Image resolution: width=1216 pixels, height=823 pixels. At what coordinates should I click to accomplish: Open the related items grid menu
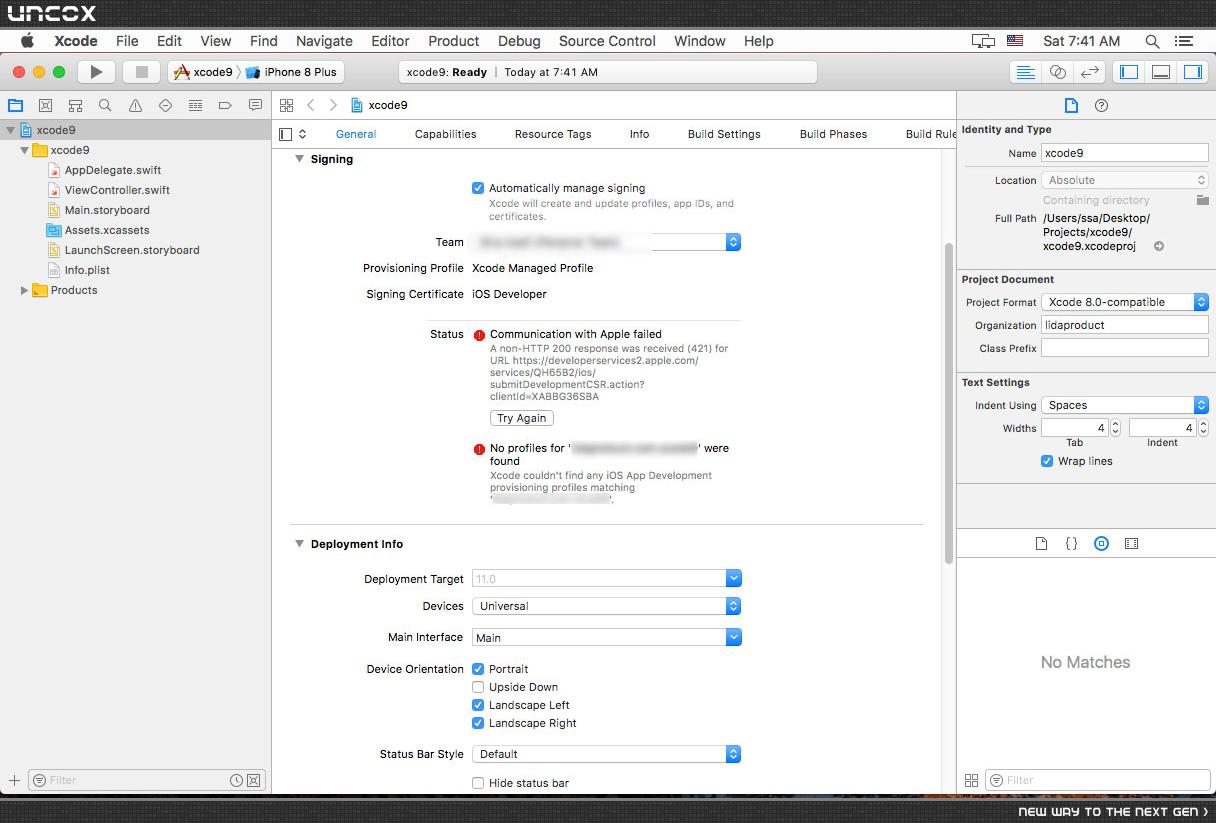click(286, 105)
